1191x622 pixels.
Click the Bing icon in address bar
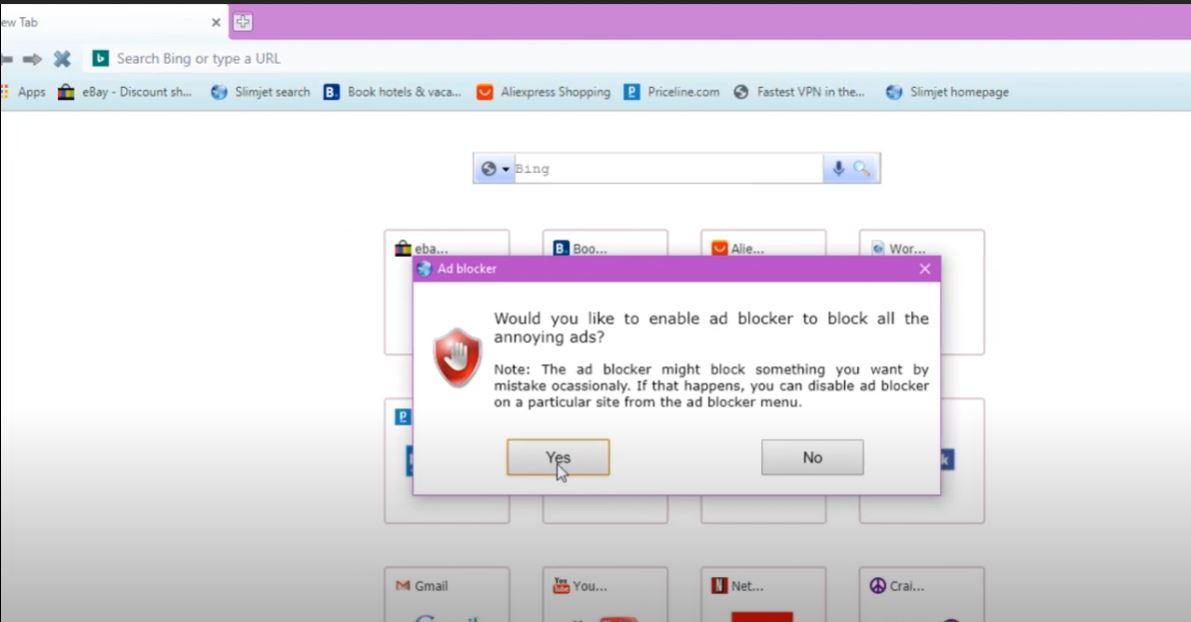pyautogui.click(x=100, y=58)
